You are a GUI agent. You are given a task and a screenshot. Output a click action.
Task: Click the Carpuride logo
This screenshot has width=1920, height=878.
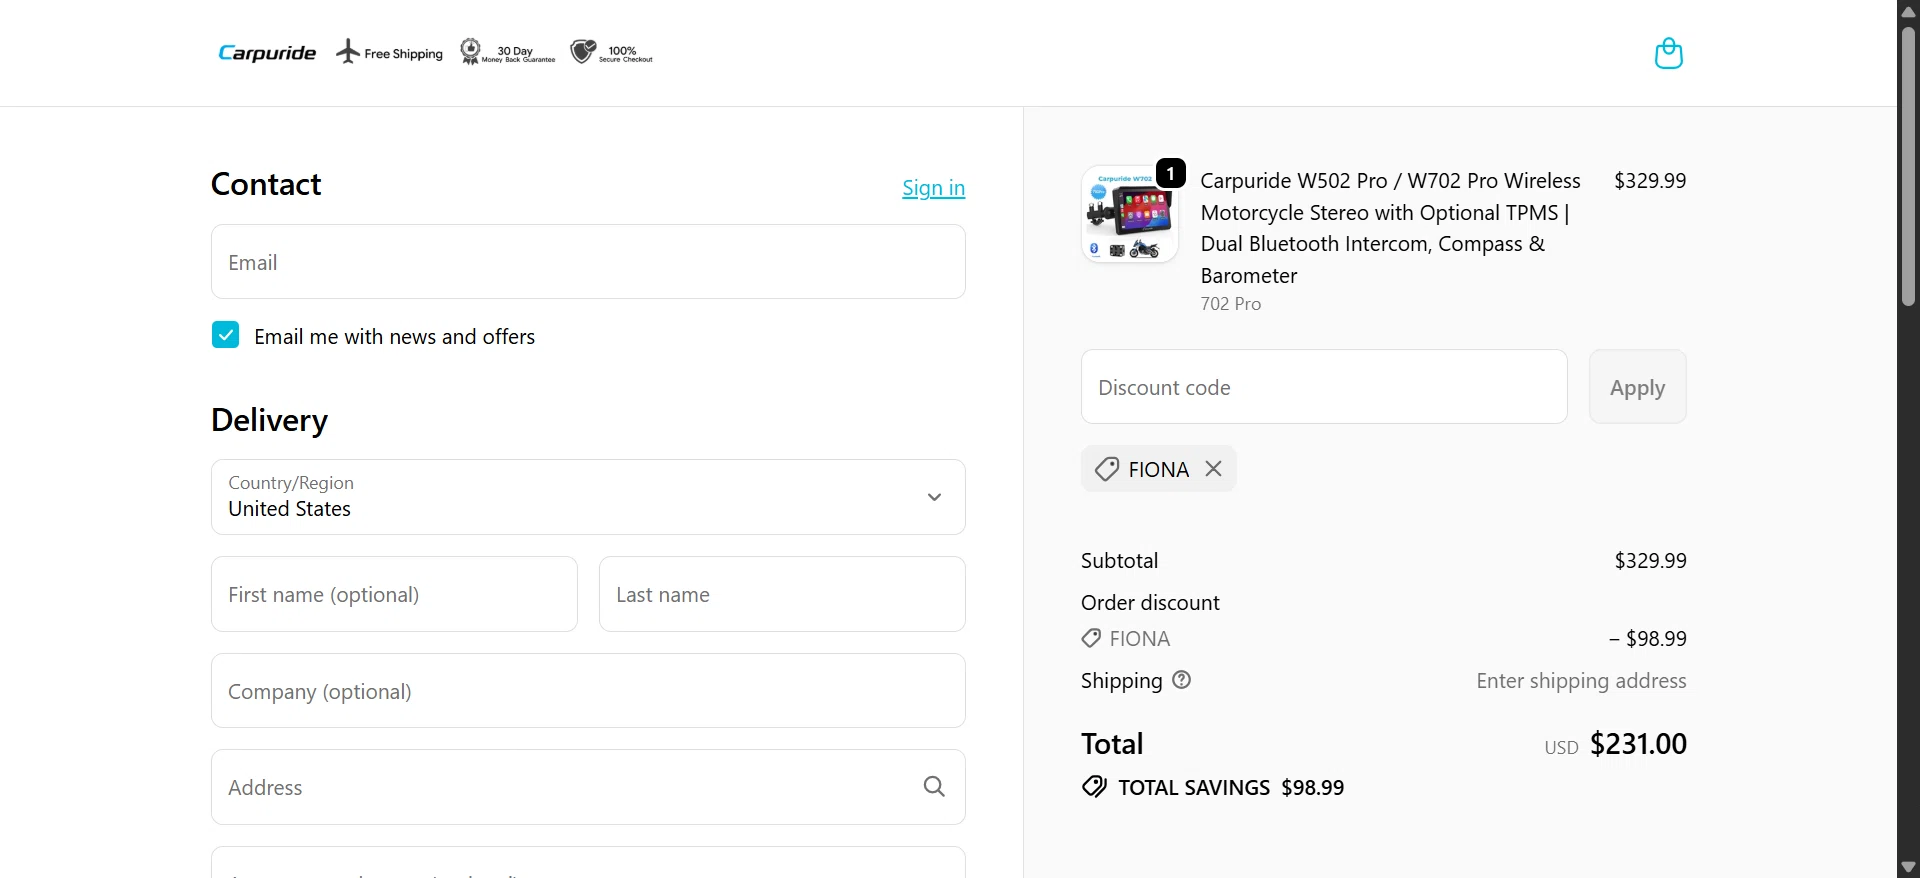[267, 53]
